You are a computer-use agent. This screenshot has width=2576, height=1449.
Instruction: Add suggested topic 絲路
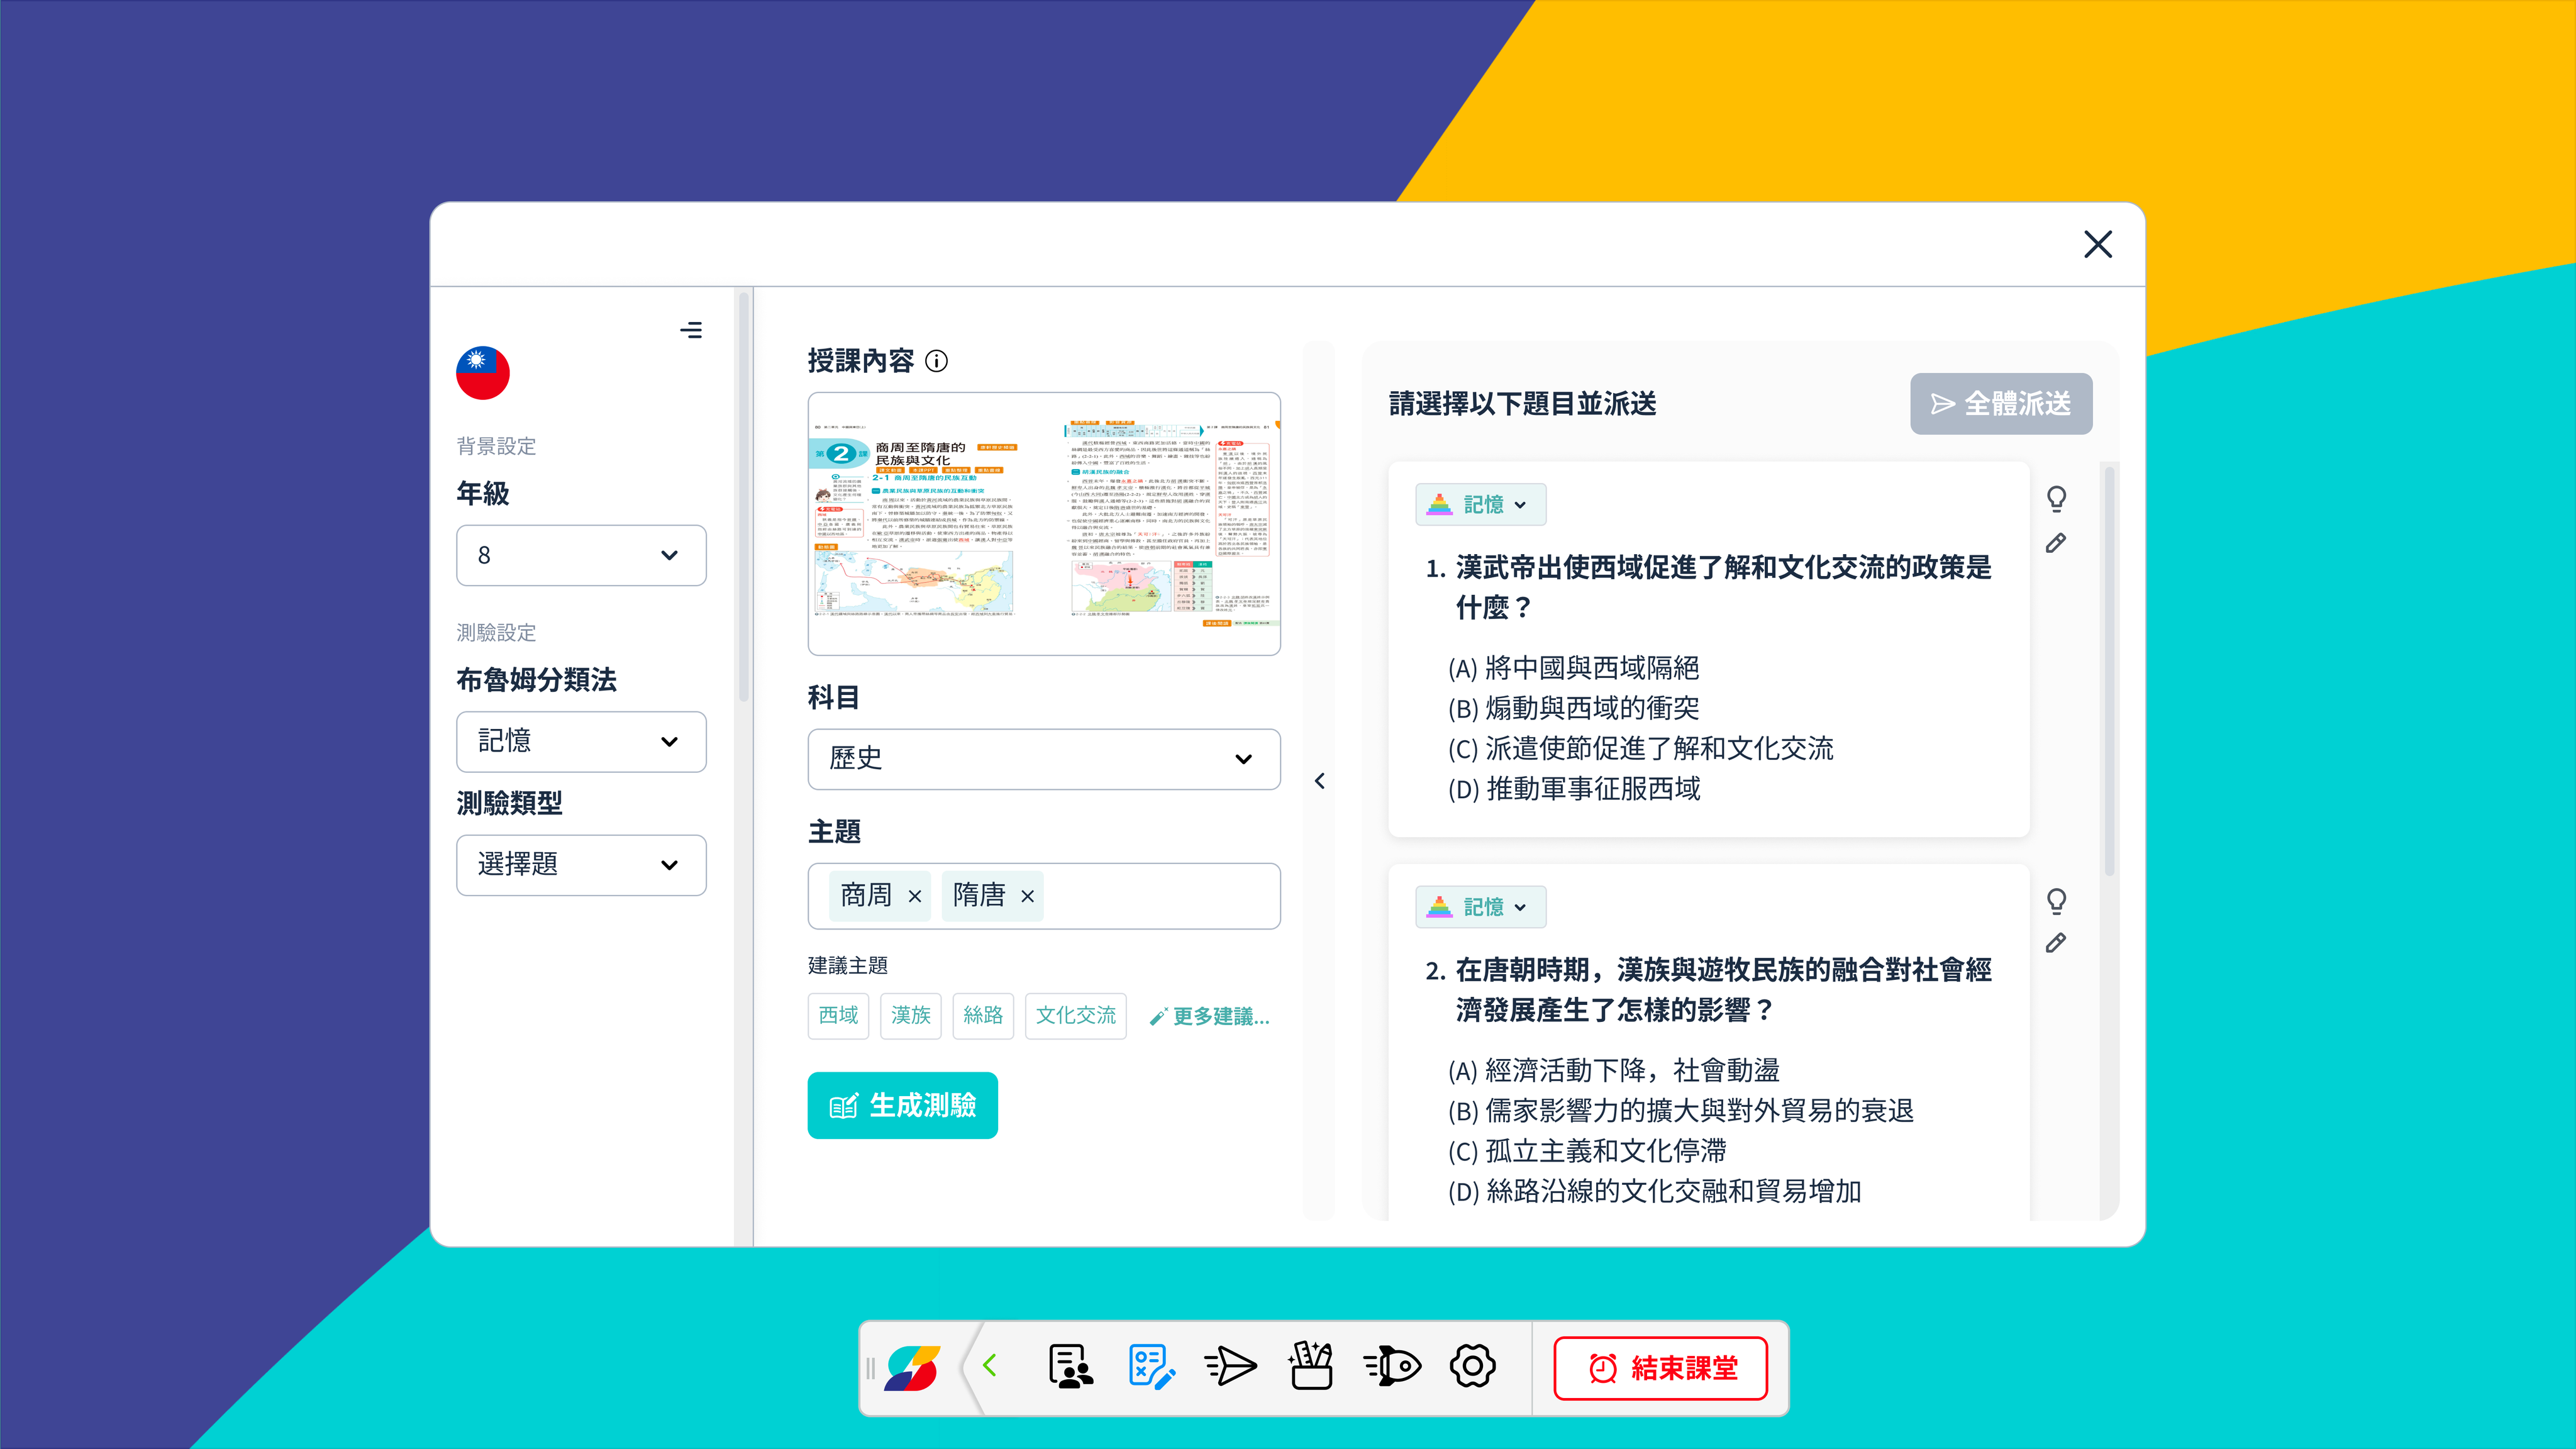click(983, 1016)
